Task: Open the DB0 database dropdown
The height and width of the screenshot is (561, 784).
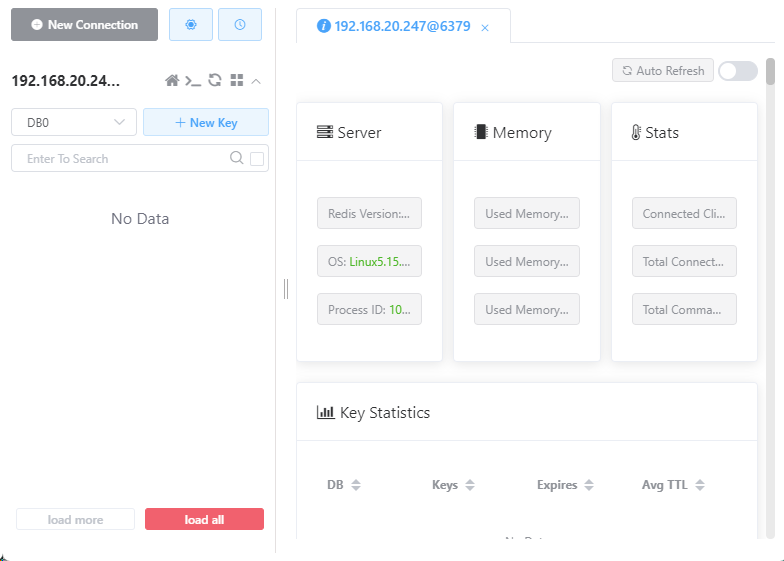Action: coord(74,122)
